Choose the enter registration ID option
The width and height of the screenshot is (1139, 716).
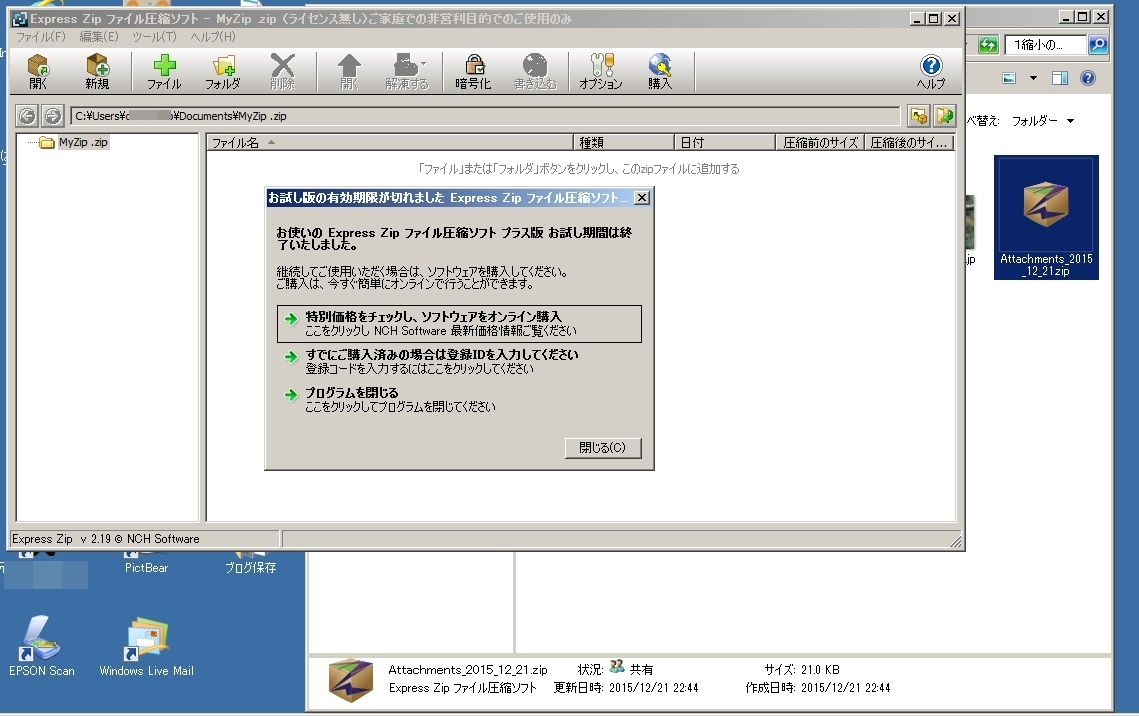coord(459,362)
